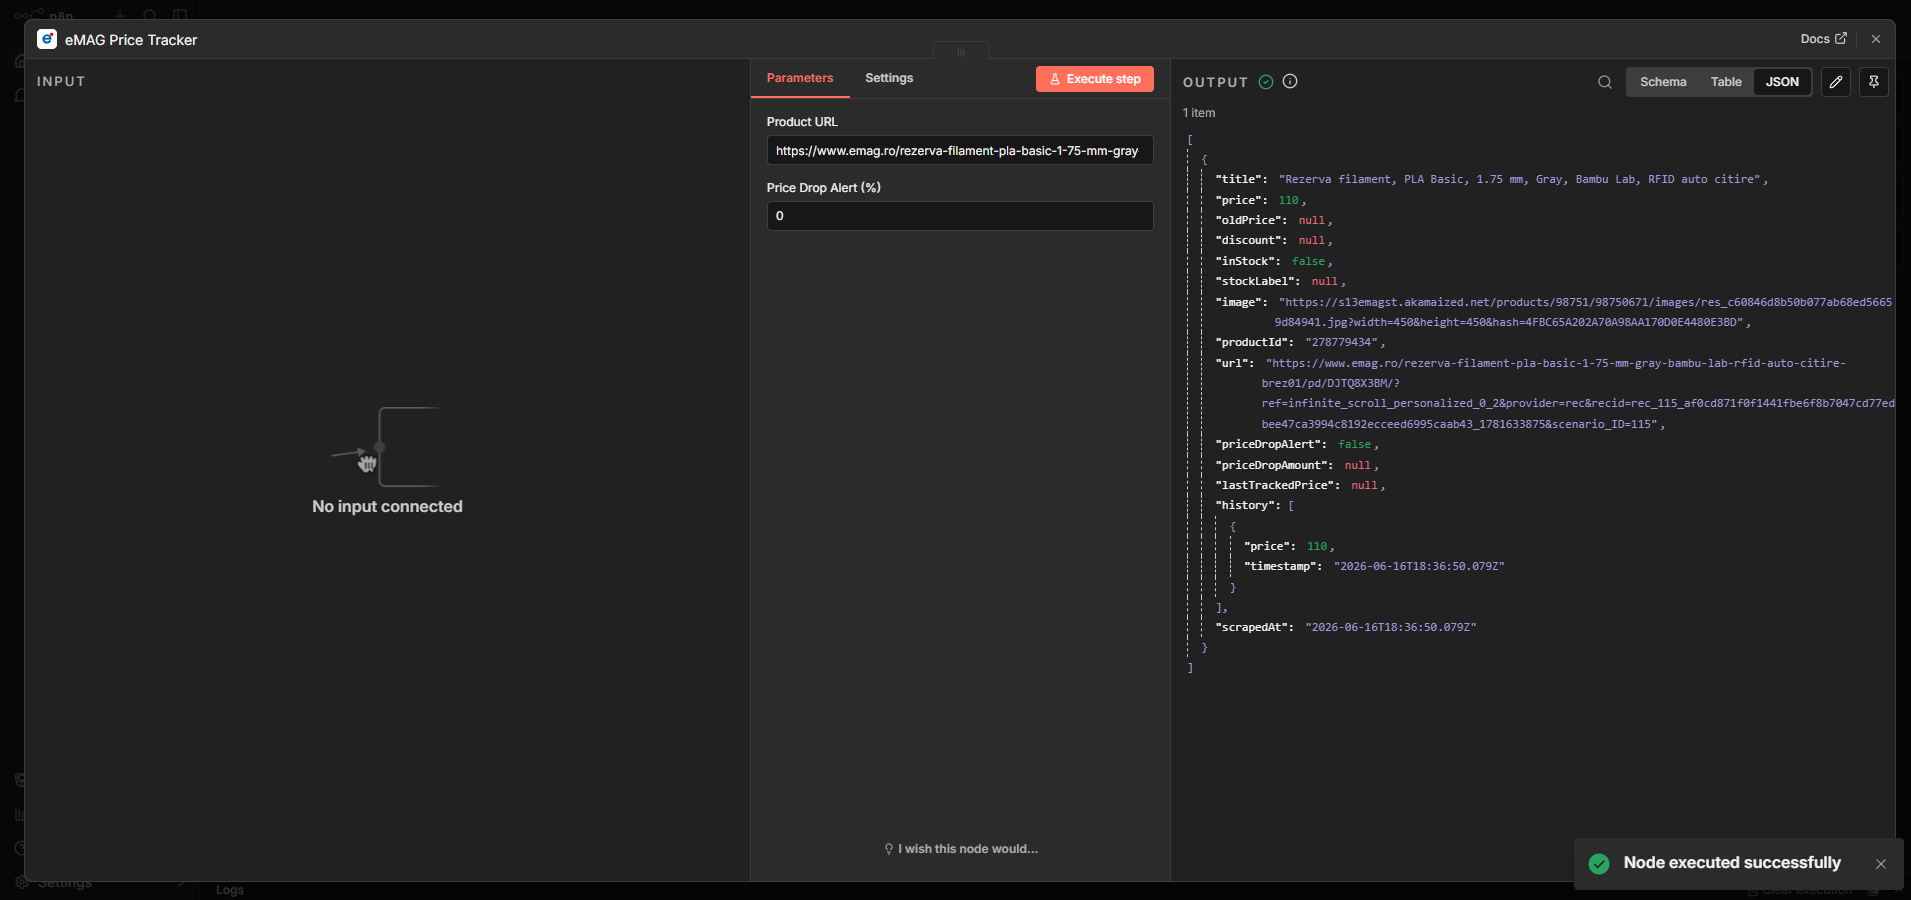Grab the panel drag handle at the top
1911x900 pixels.
click(961, 52)
